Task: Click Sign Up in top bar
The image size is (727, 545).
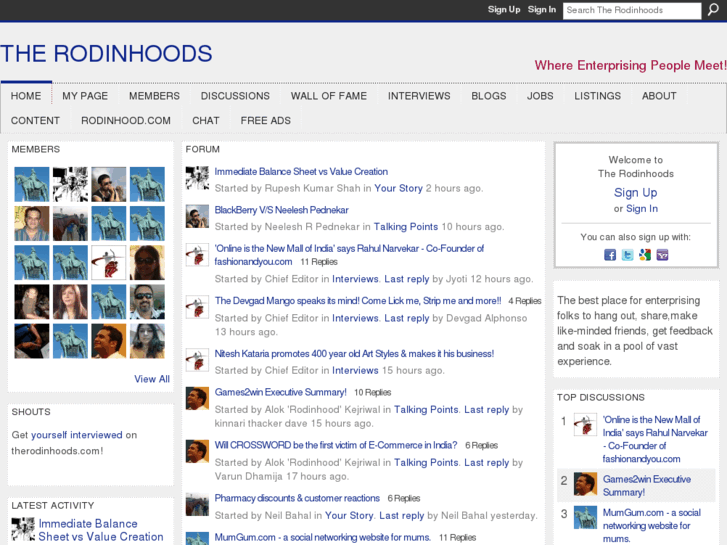Action: click(504, 9)
